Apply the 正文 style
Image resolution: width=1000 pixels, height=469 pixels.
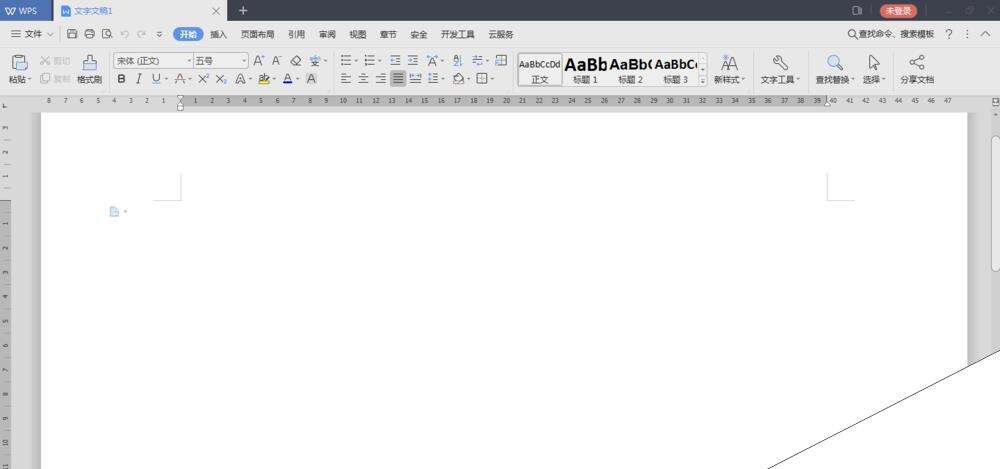click(x=540, y=70)
